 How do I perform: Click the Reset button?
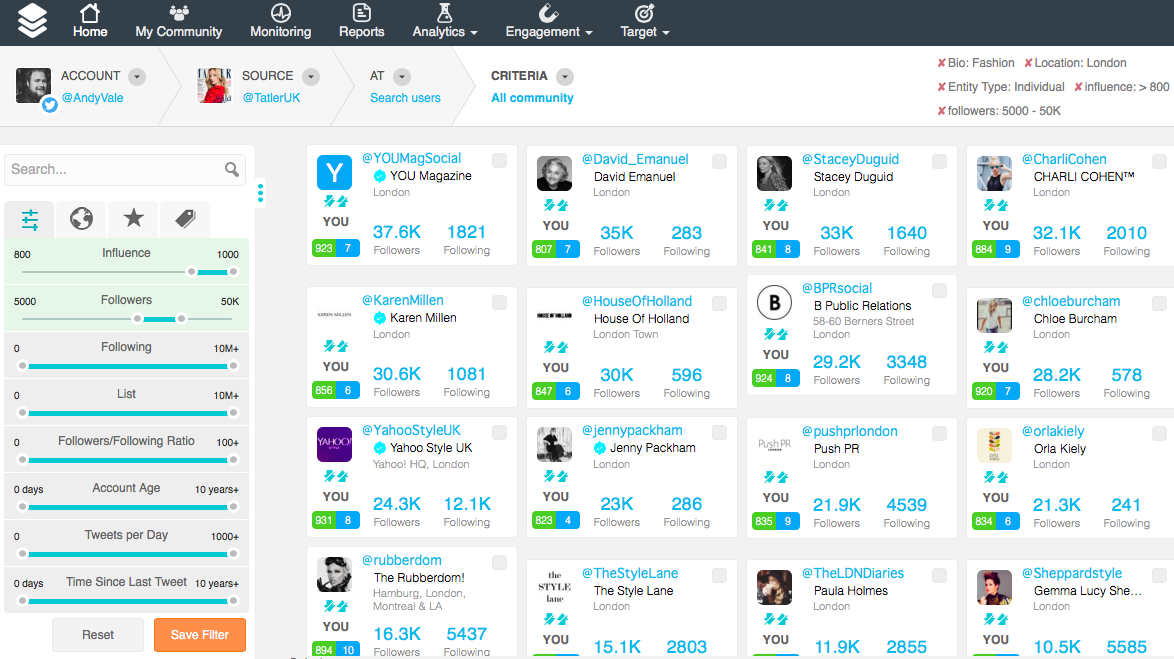[x=97, y=634]
